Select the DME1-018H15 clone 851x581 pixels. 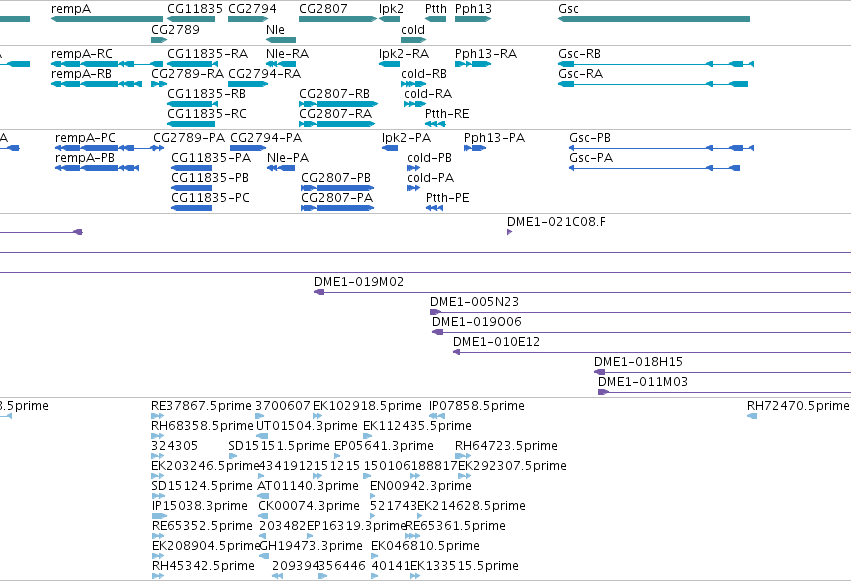pos(722,373)
